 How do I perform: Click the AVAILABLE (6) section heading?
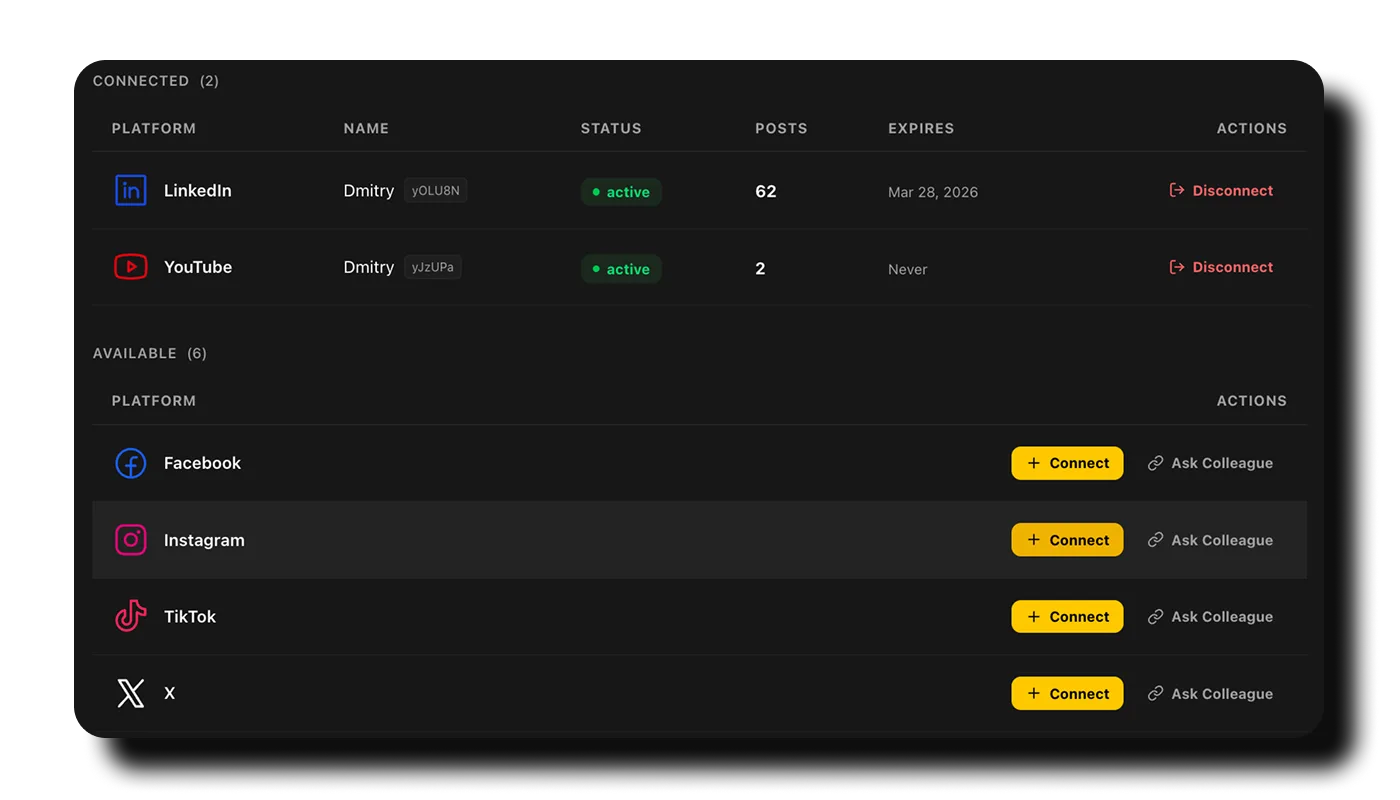coord(150,353)
